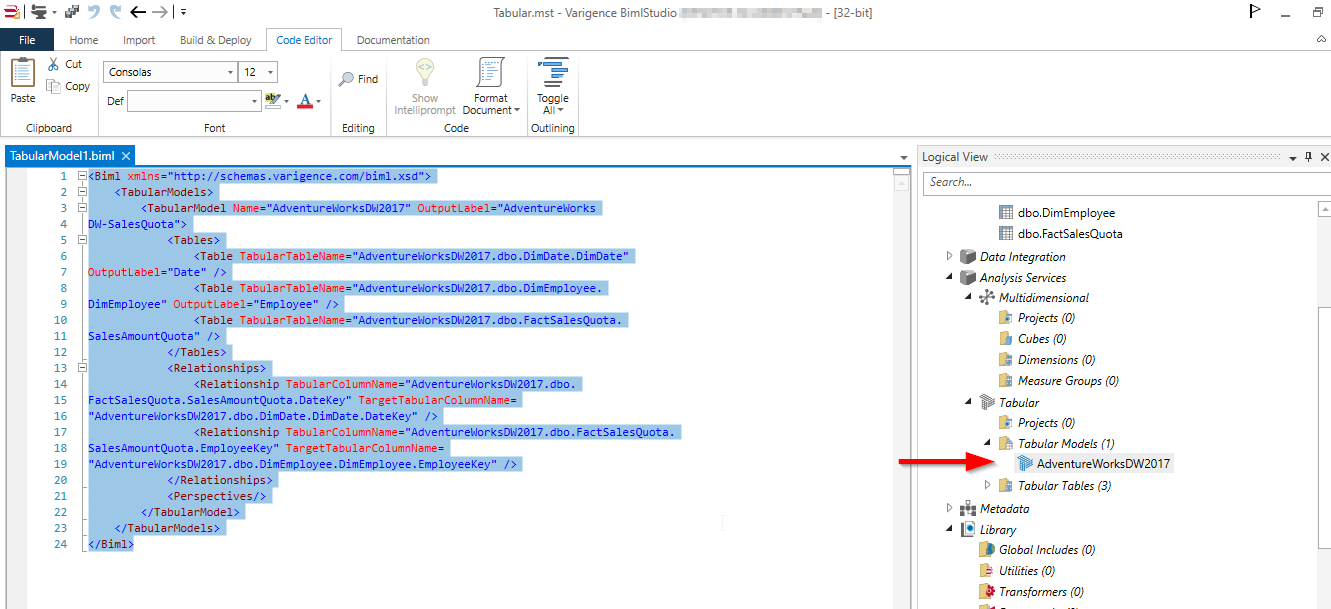Collapse the Biml root element on line 1
This screenshot has width=1331, height=609.
coord(81,176)
